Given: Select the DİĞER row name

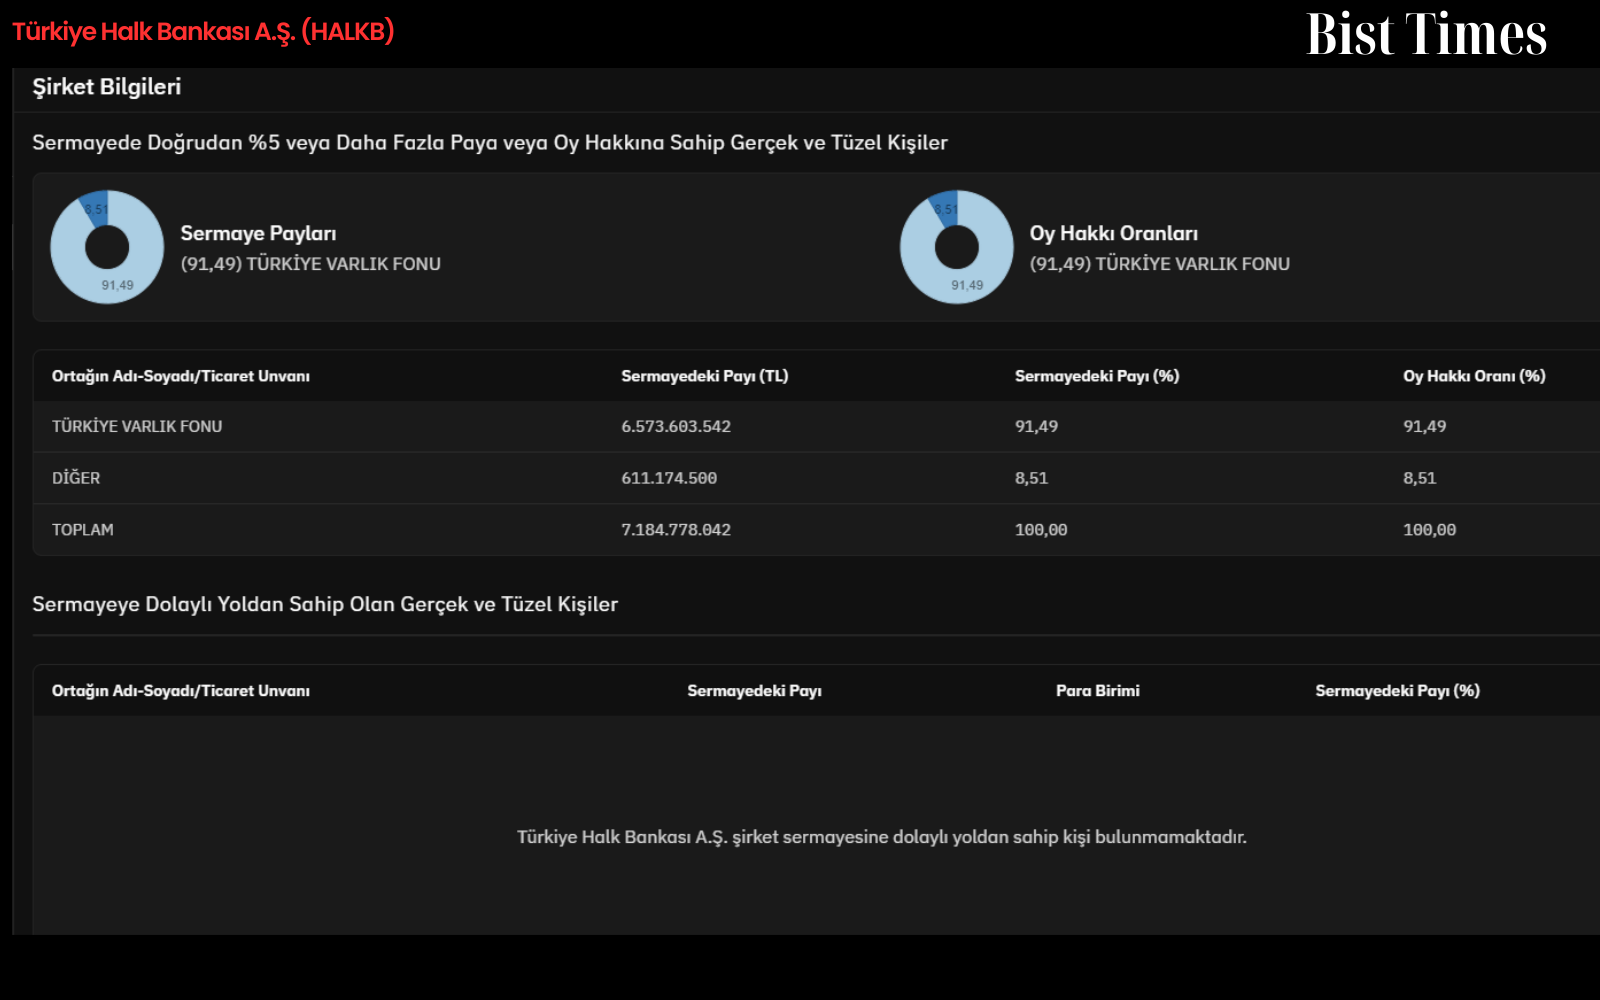Looking at the screenshot, I should click(76, 478).
